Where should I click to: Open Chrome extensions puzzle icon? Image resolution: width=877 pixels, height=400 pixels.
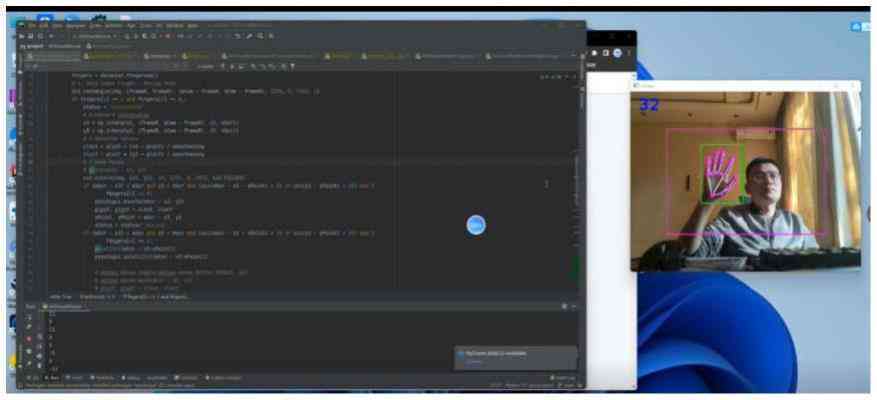pos(596,53)
